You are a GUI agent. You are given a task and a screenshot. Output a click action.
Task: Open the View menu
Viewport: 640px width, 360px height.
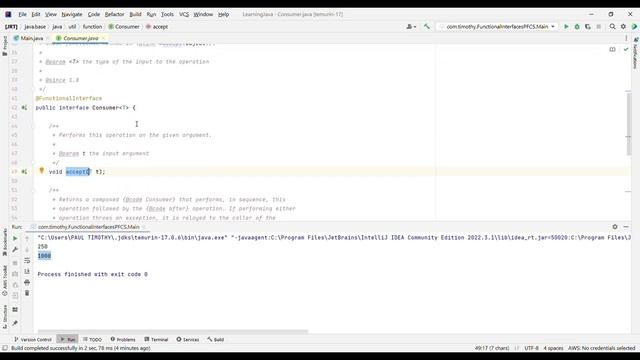51,14
